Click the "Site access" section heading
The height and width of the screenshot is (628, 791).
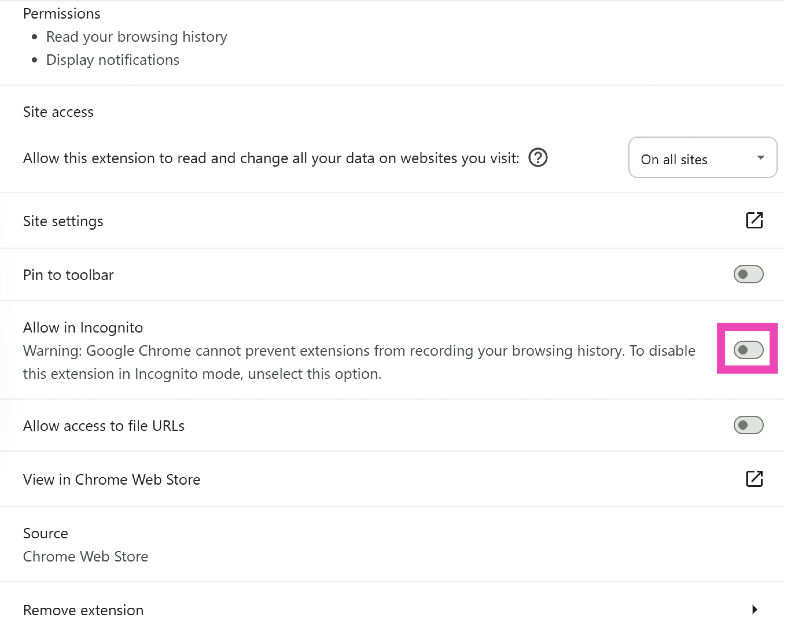click(58, 112)
